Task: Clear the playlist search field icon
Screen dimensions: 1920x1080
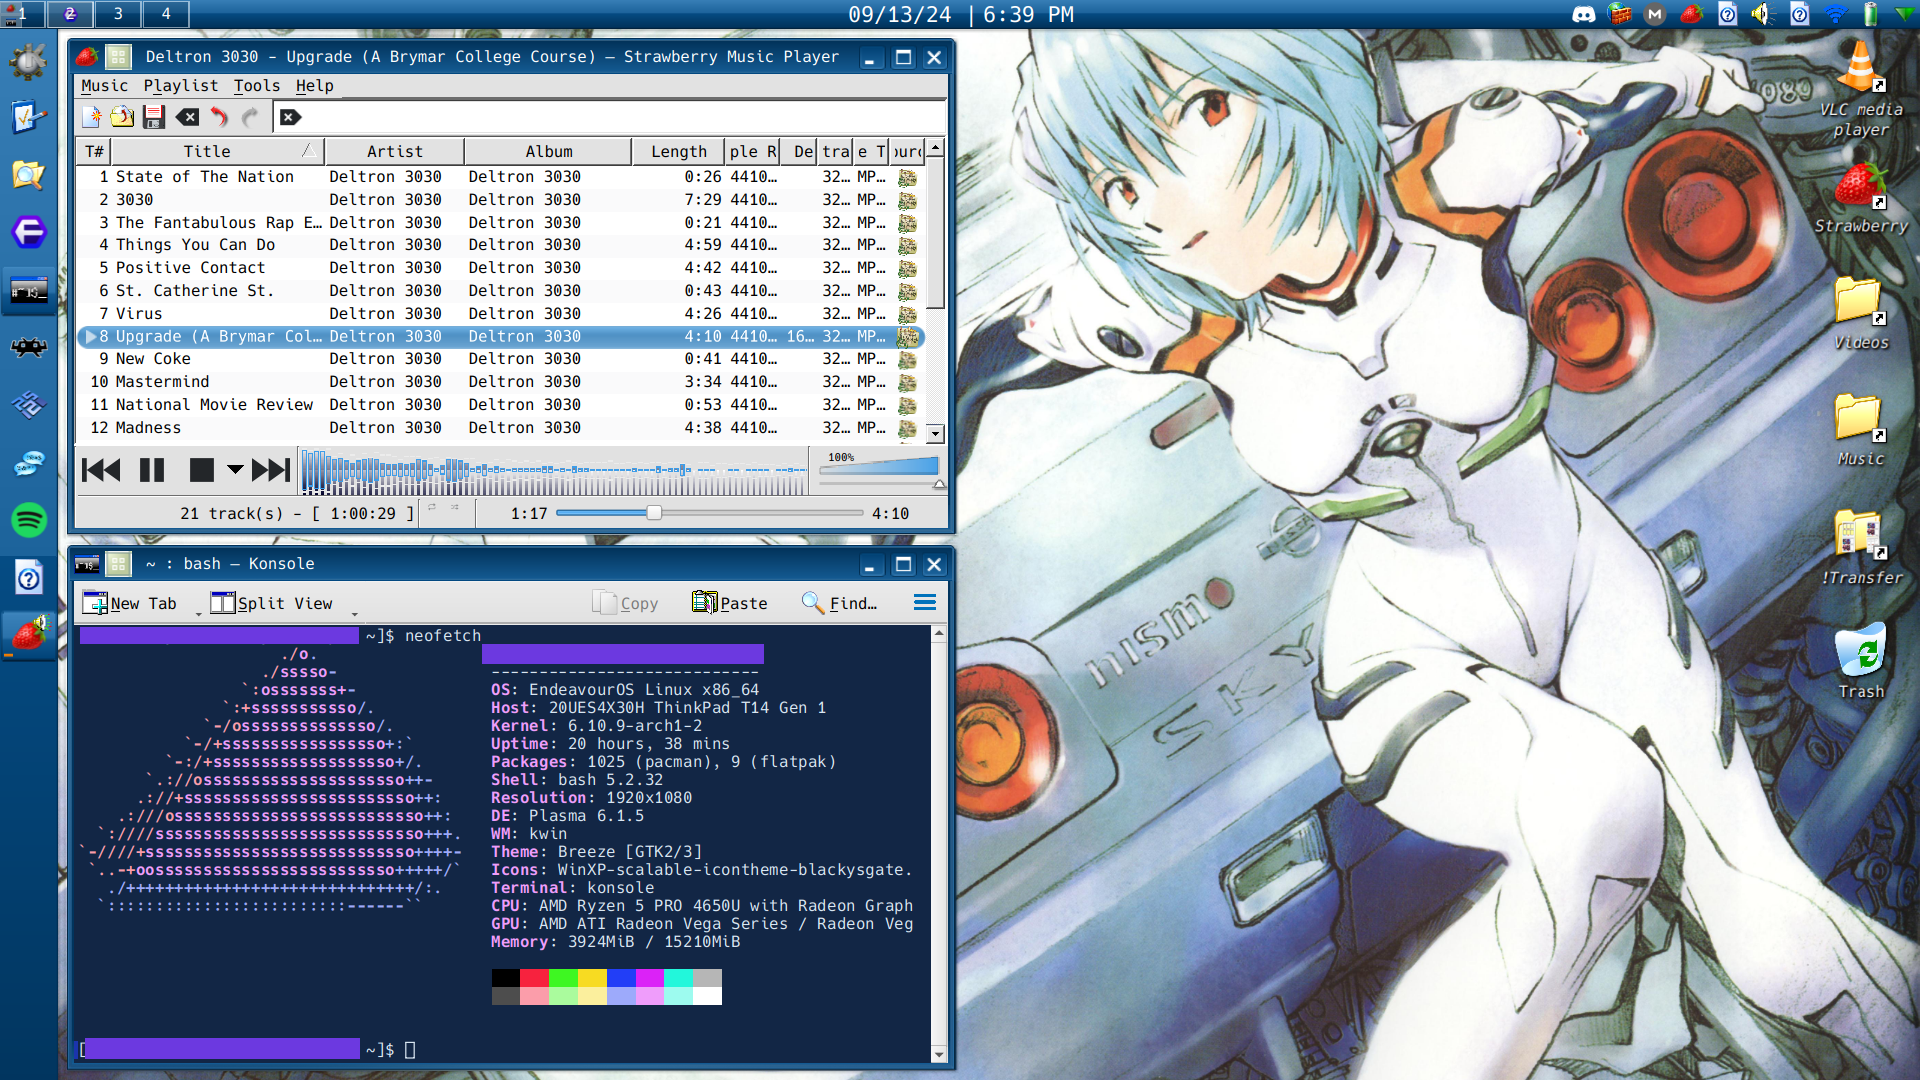Action: click(x=290, y=117)
